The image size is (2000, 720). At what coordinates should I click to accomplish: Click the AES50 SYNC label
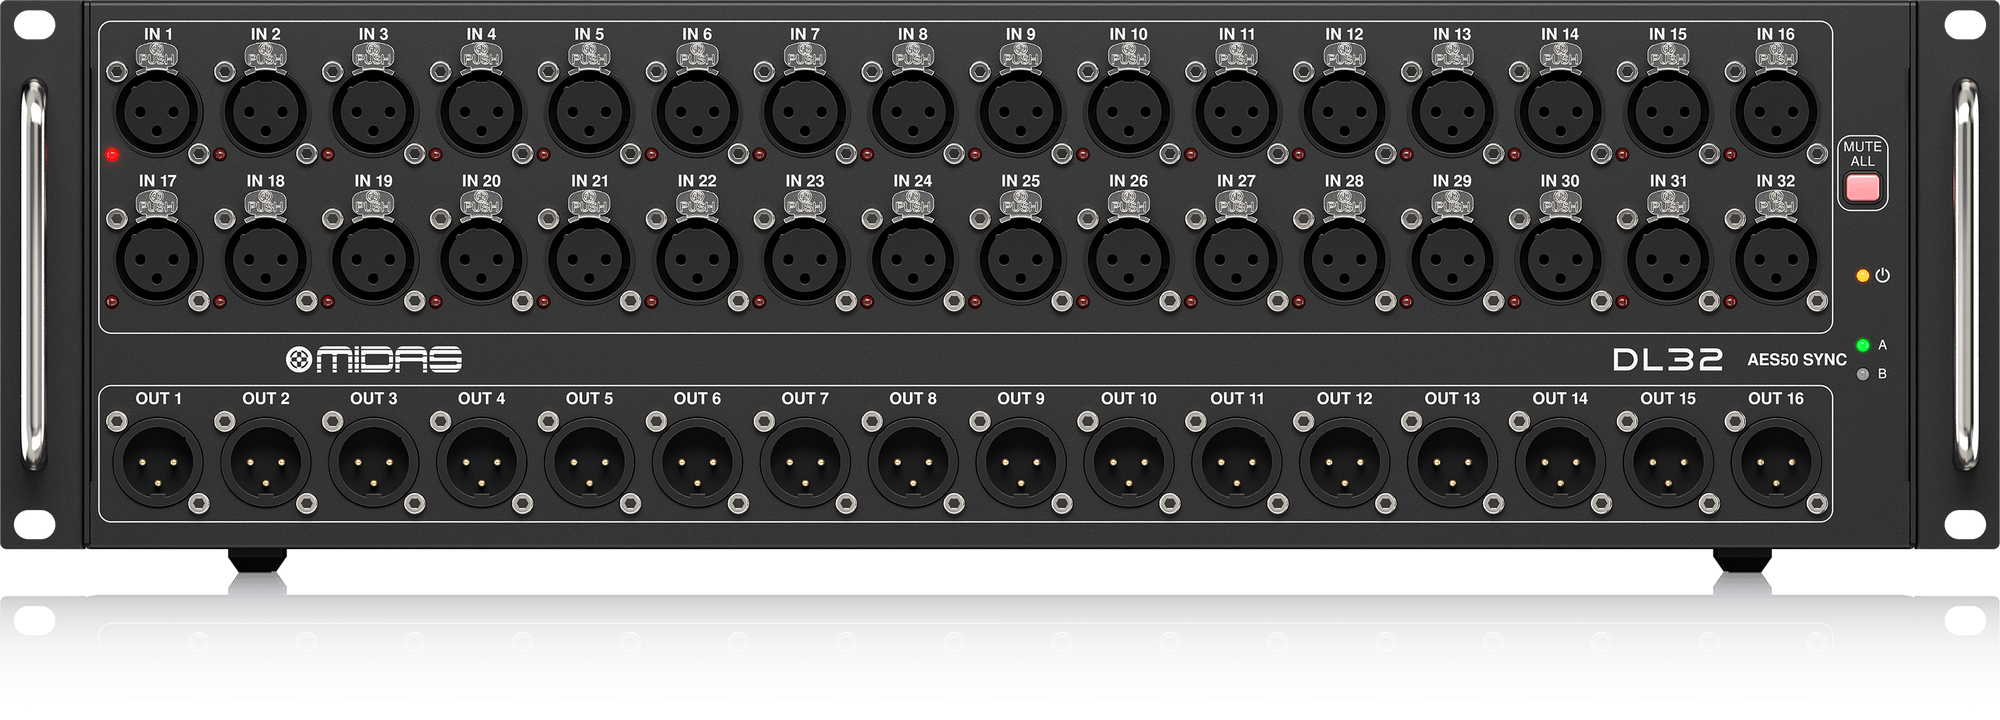click(x=1797, y=360)
